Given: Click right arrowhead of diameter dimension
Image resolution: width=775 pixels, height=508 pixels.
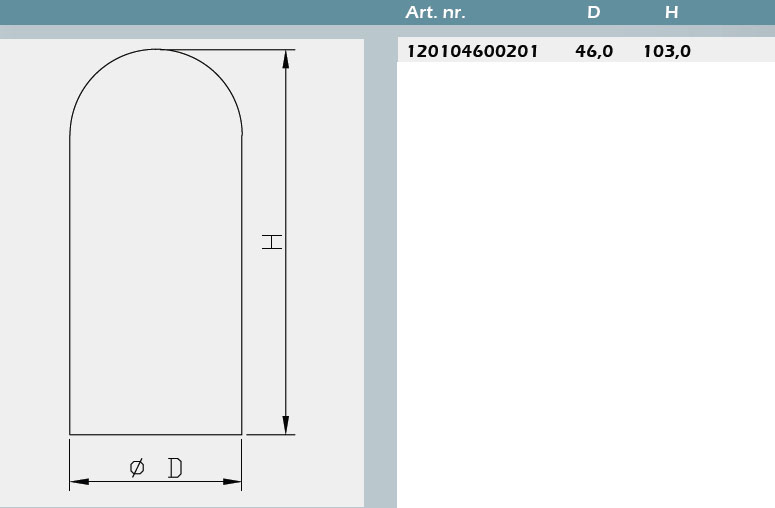Looking at the screenshot, I should click(232, 482).
